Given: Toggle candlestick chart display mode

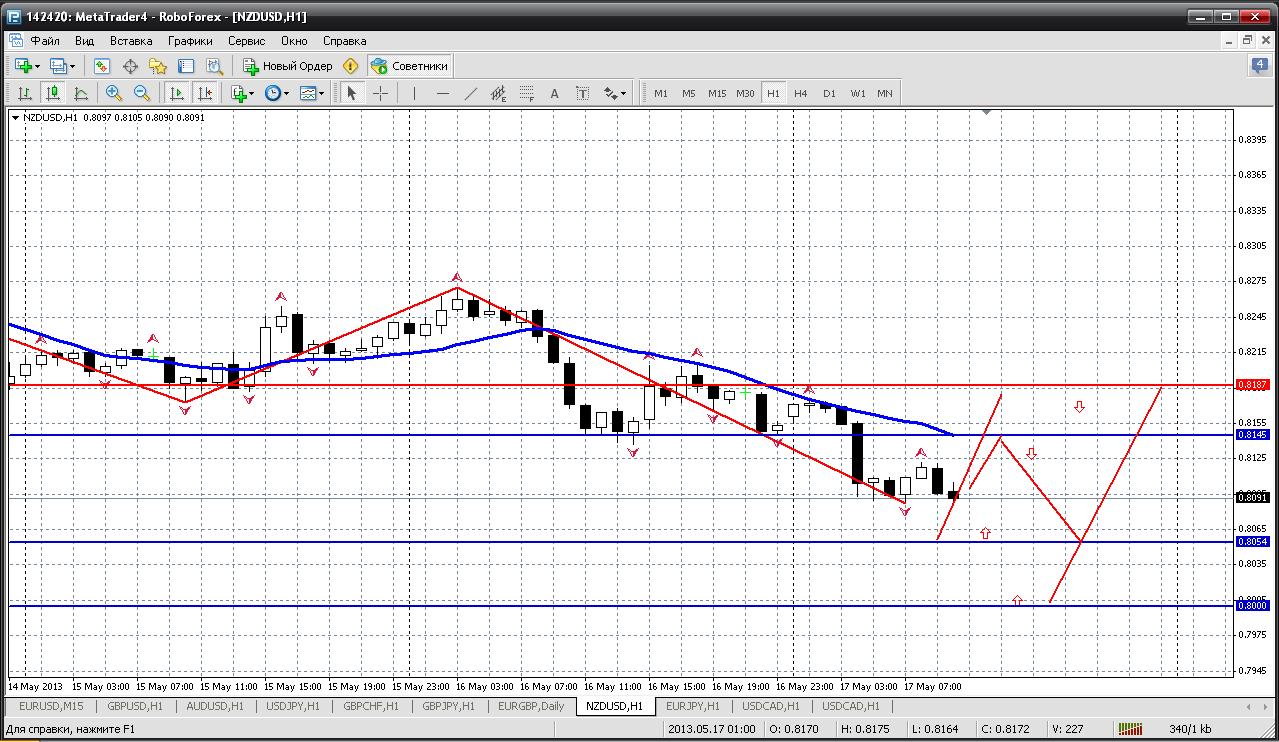Looking at the screenshot, I should tap(53, 93).
